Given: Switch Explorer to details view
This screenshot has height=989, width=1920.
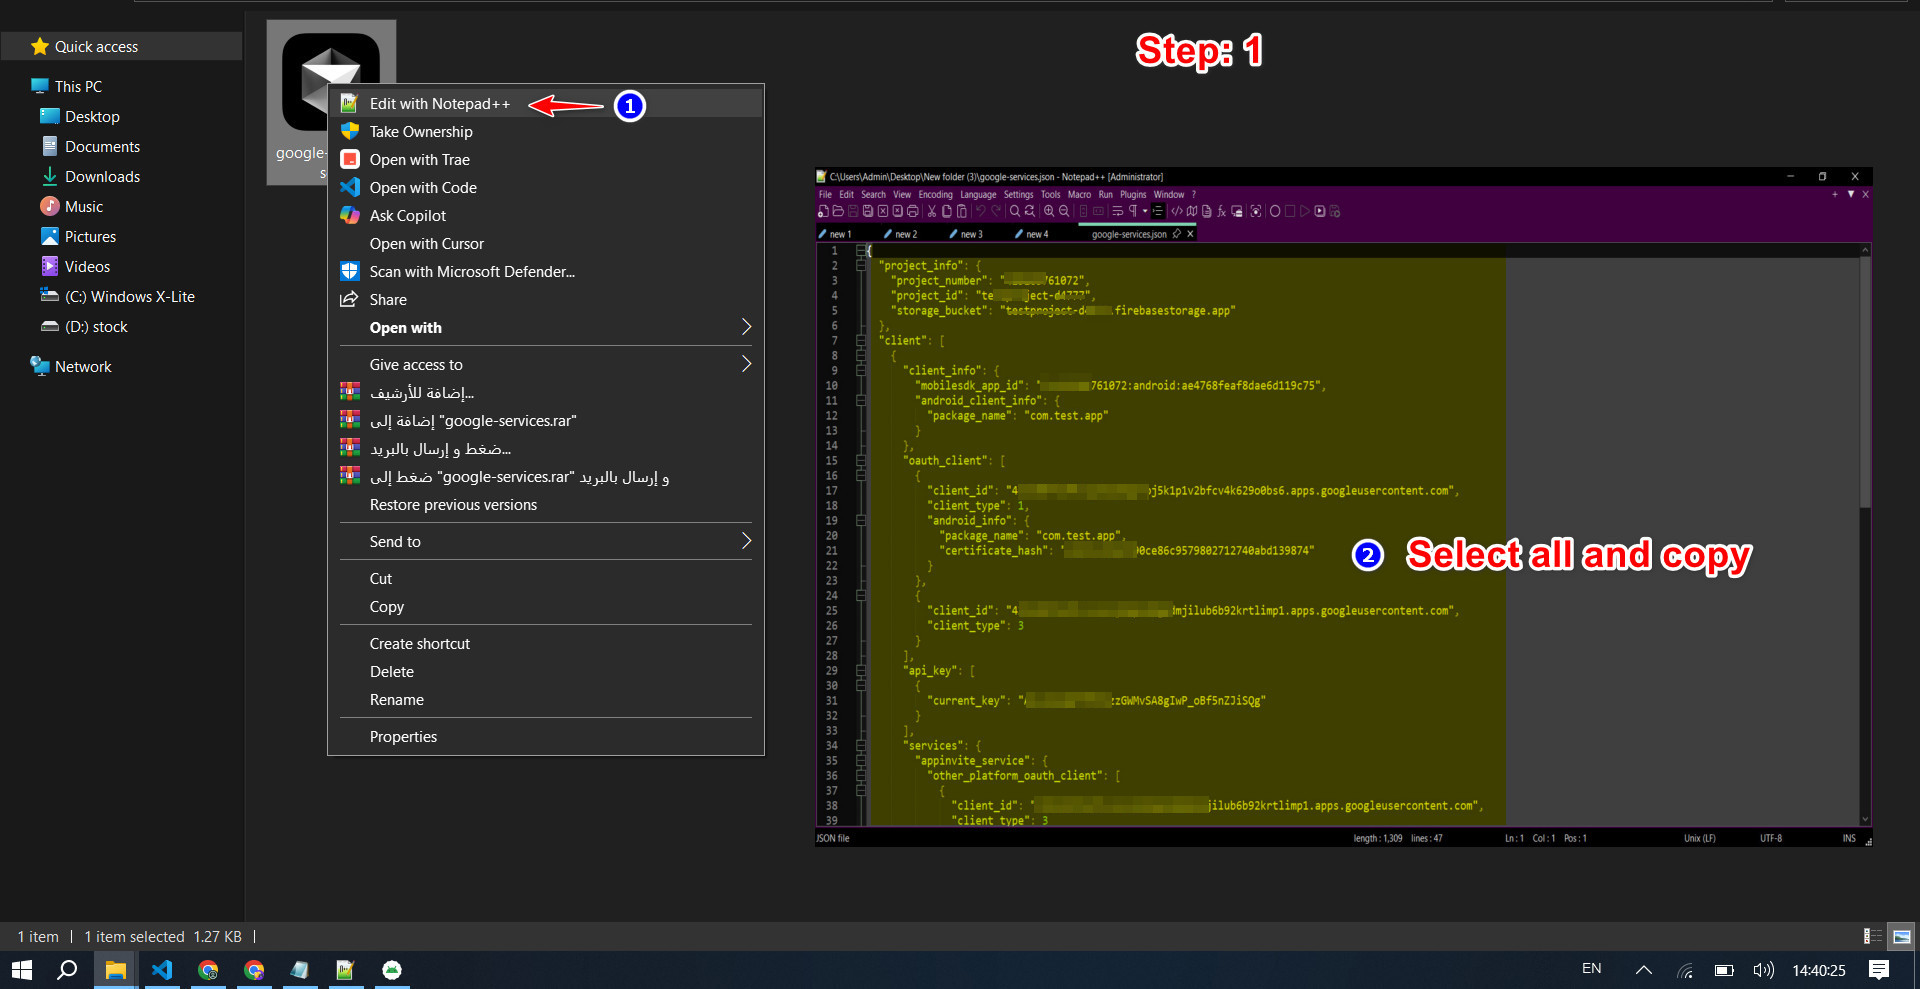Looking at the screenshot, I should click(x=1871, y=937).
